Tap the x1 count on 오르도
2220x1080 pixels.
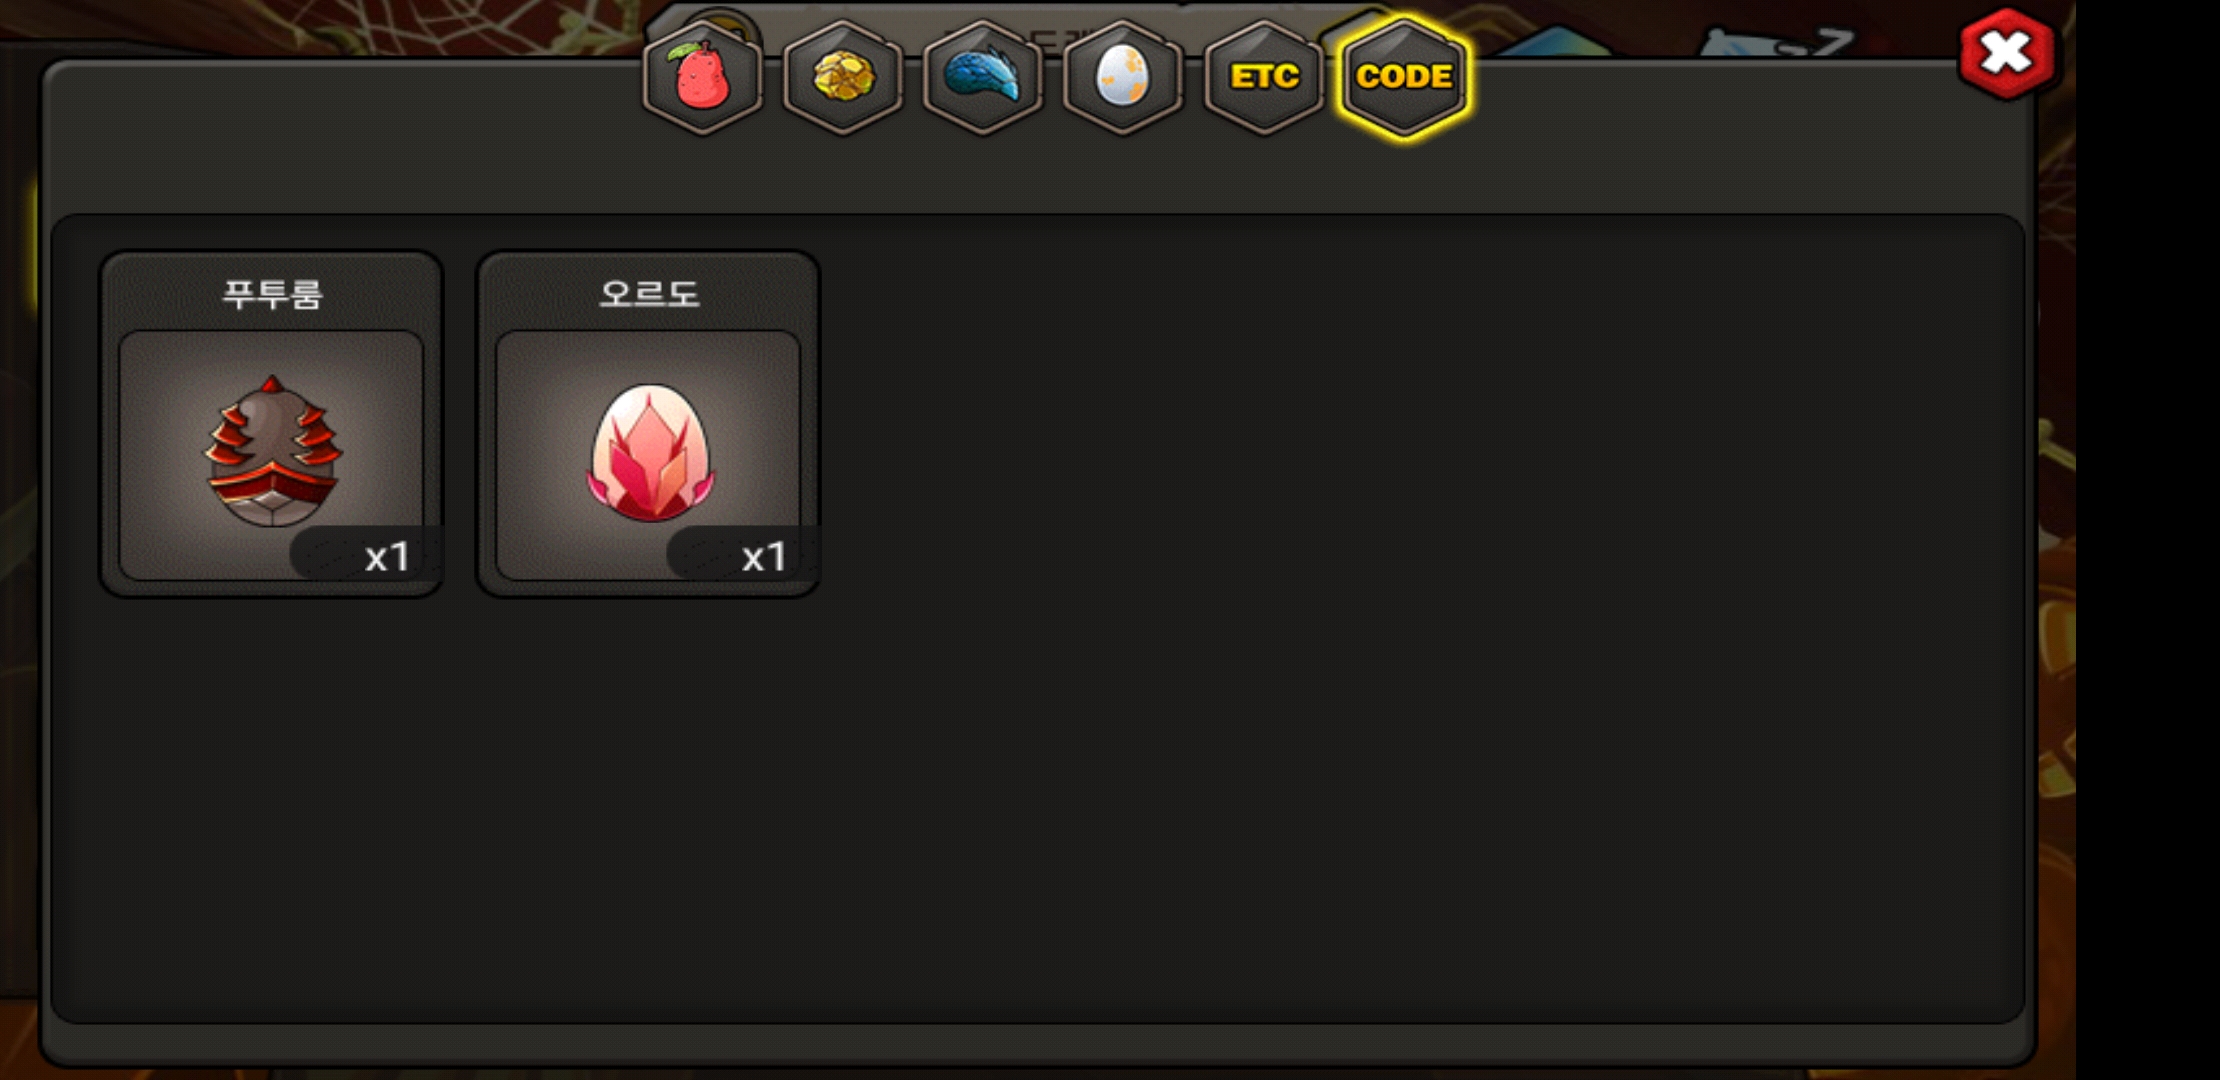tap(763, 557)
